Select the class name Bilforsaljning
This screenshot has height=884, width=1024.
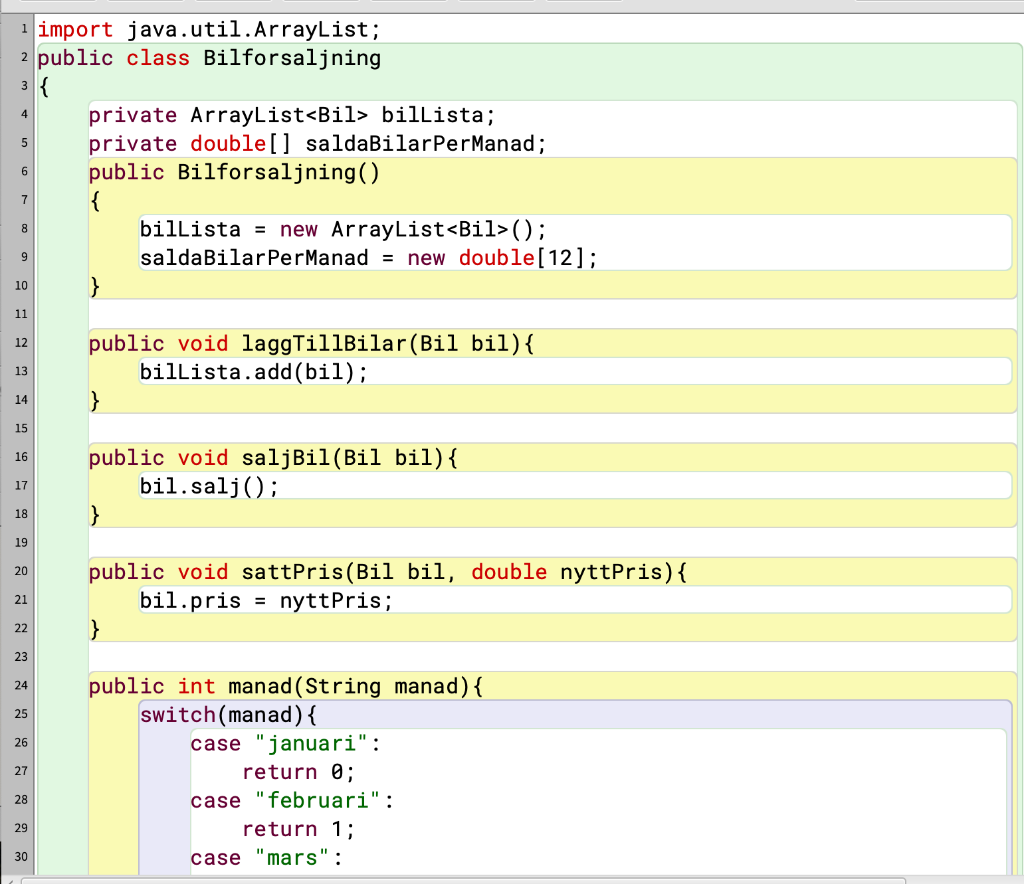click(290, 57)
